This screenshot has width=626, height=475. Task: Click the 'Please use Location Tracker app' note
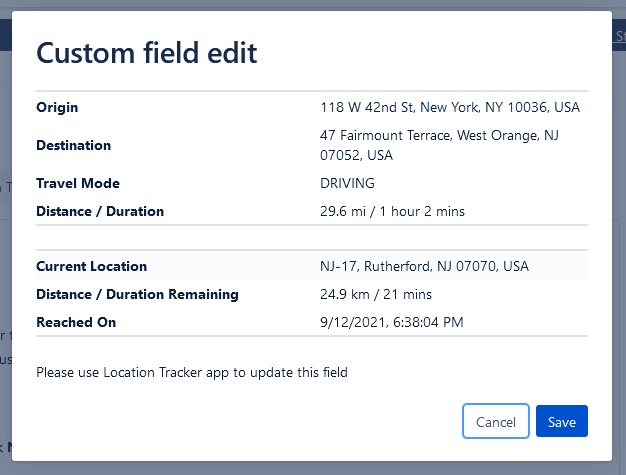192,372
